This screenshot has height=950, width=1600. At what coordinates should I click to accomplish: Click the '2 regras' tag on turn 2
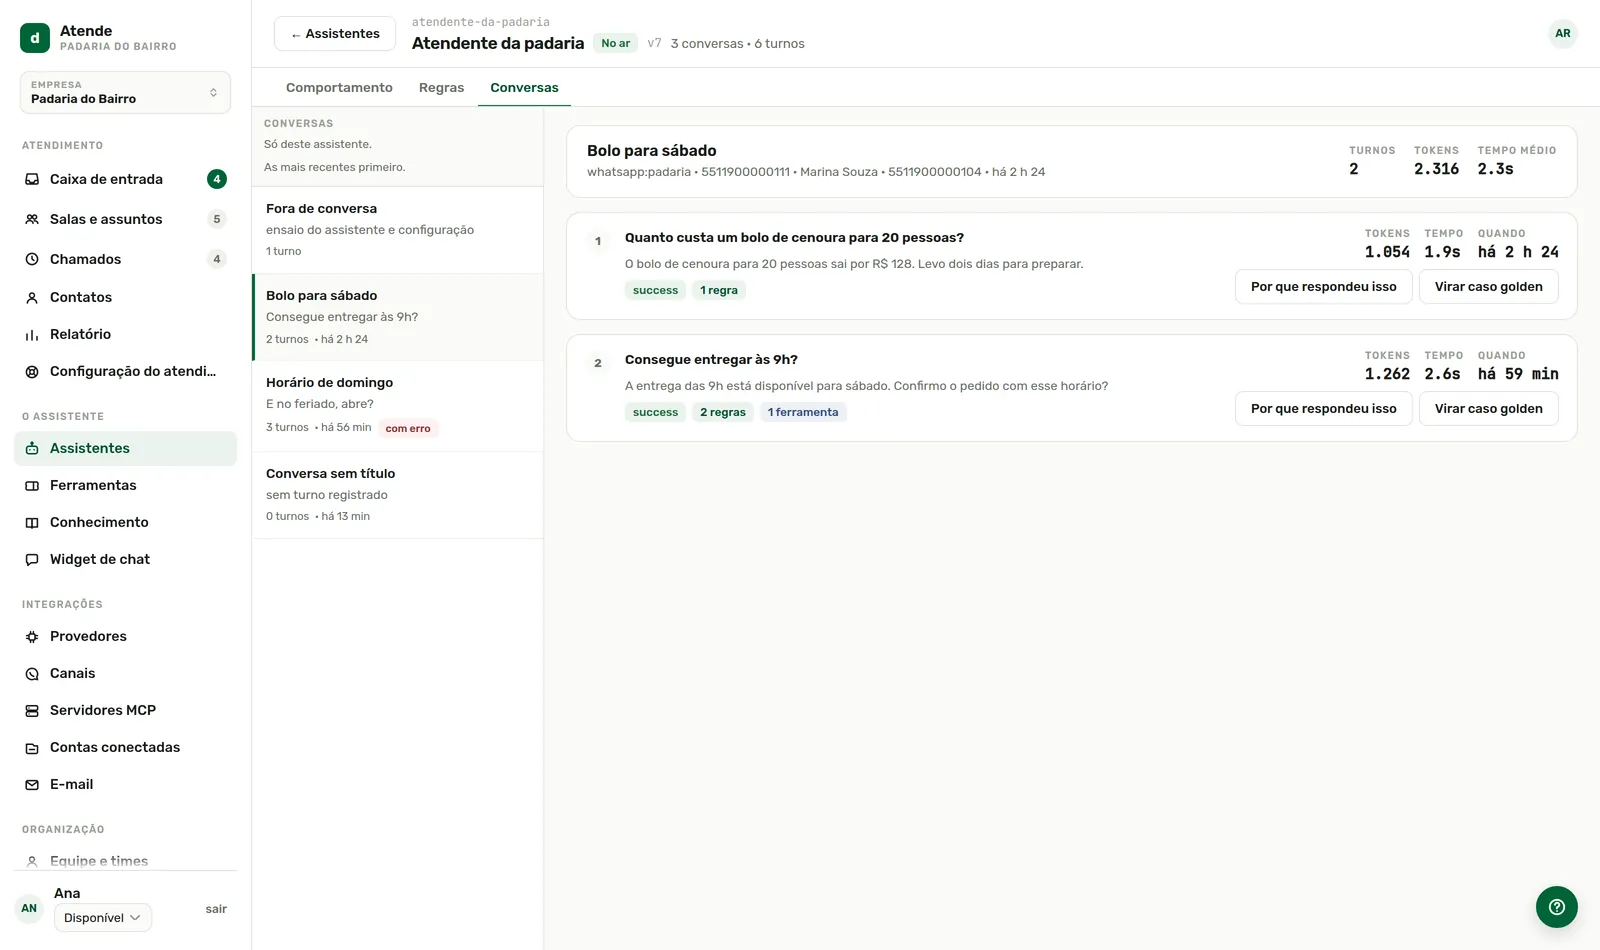(x=723, y=413)
